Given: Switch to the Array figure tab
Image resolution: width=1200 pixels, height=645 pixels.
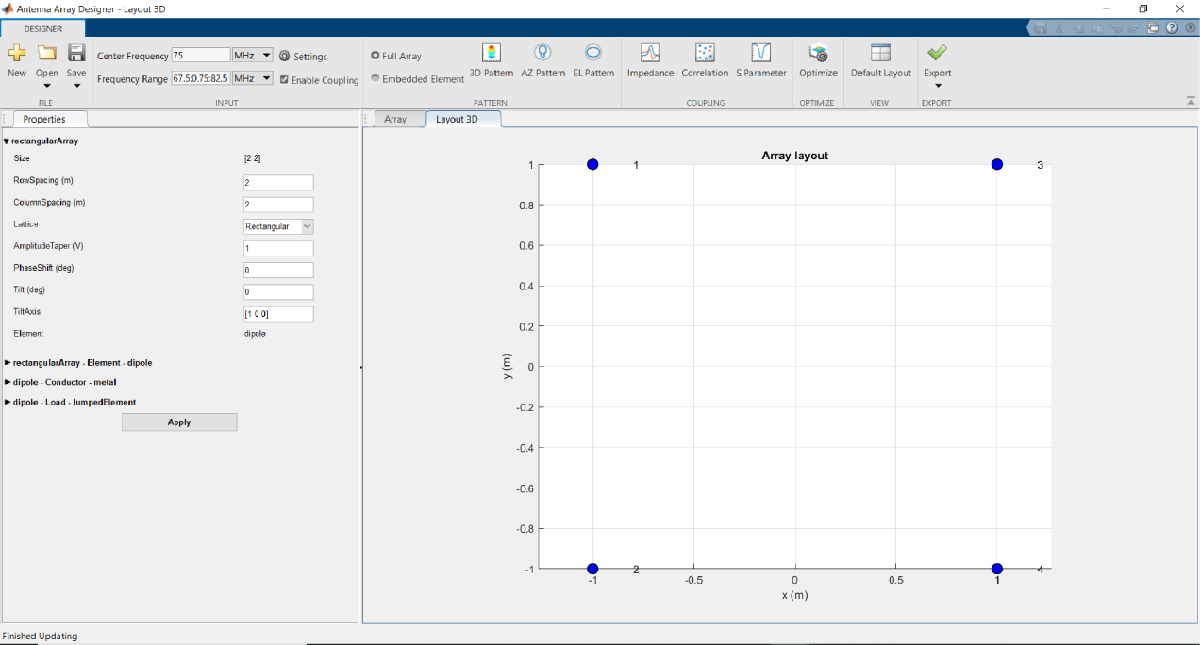Looking at the screenshot, I should (x=396, y=119).
